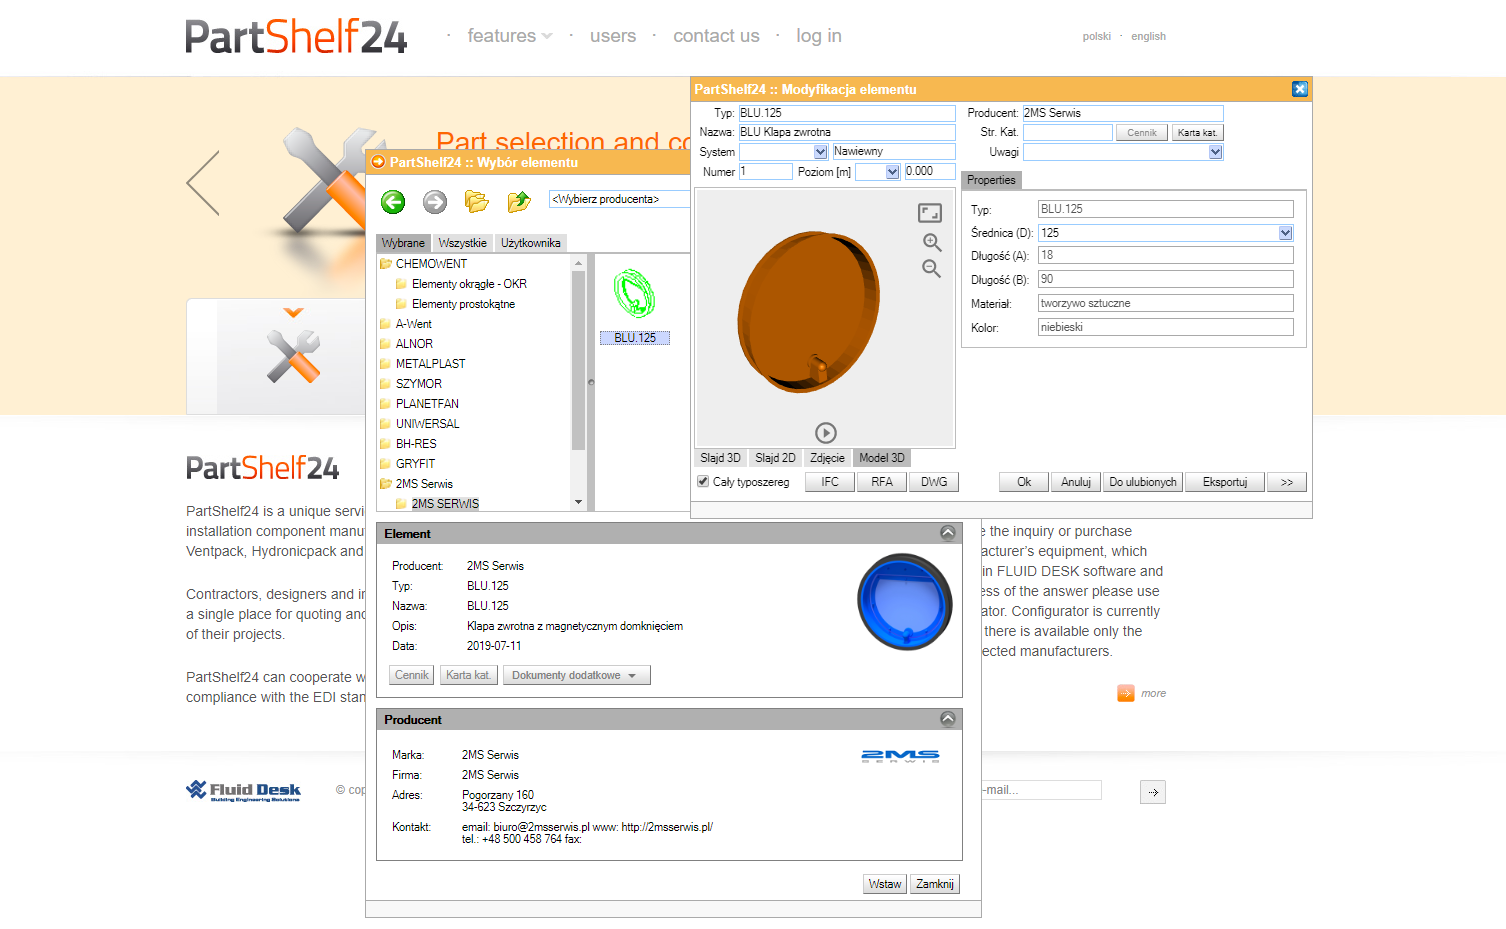The width and height of the screenshot is (1506, 929).
Task: Click the grey forward arrow icon
Action: pyautogui.click(x=435, y=202)
